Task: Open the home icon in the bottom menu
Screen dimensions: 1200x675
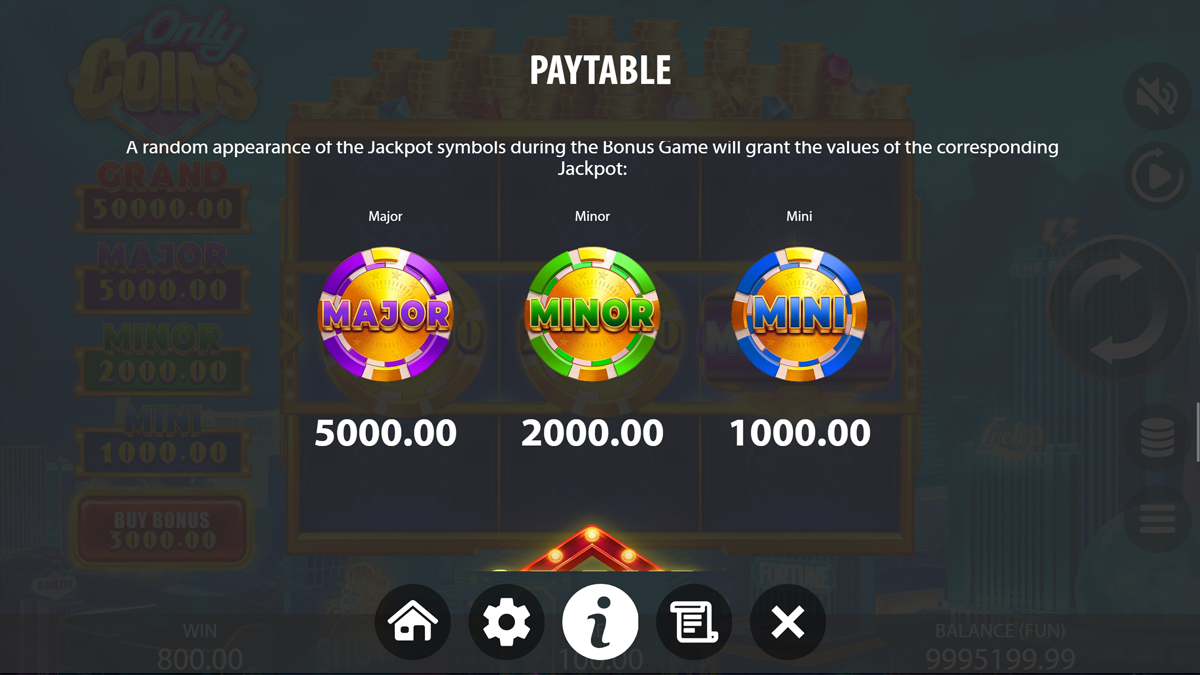Action: coord(413,622)
